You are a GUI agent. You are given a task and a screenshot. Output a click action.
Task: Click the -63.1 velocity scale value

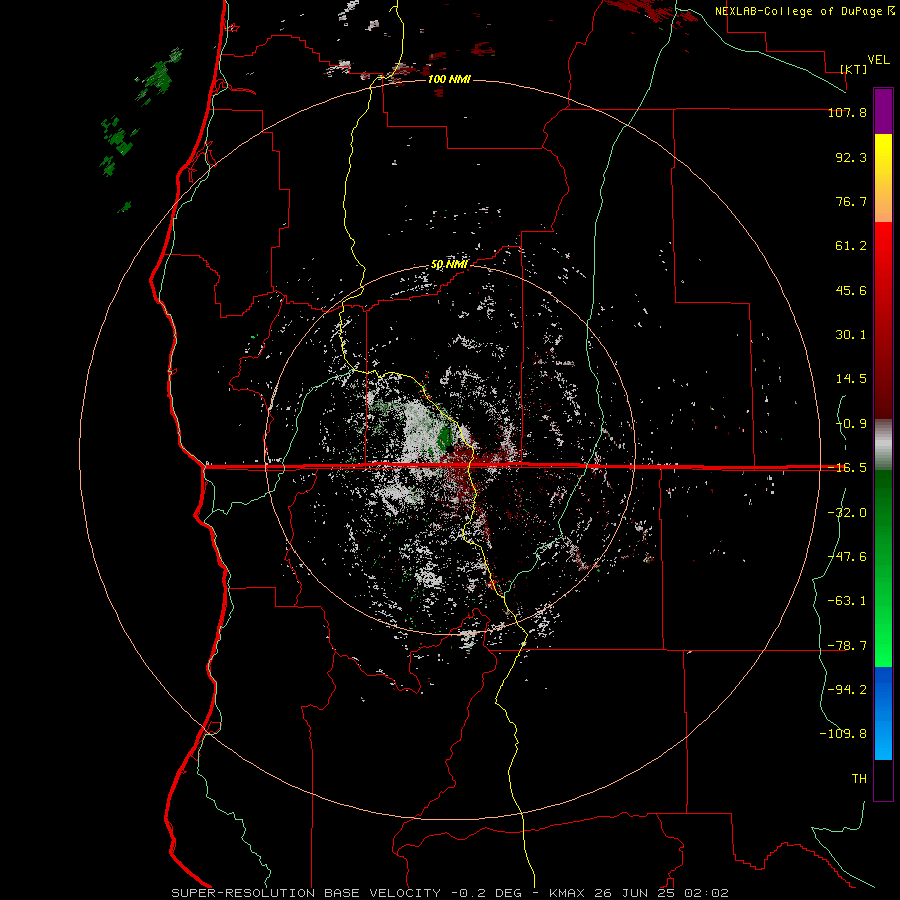(847, 601)
